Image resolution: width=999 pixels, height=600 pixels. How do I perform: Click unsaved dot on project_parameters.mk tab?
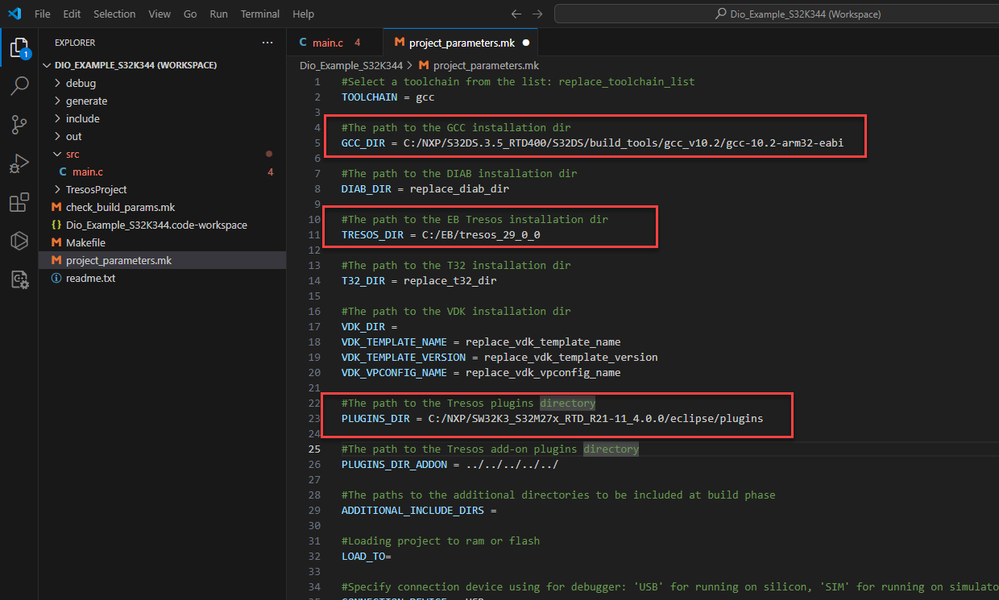click(x=526, y=43)
